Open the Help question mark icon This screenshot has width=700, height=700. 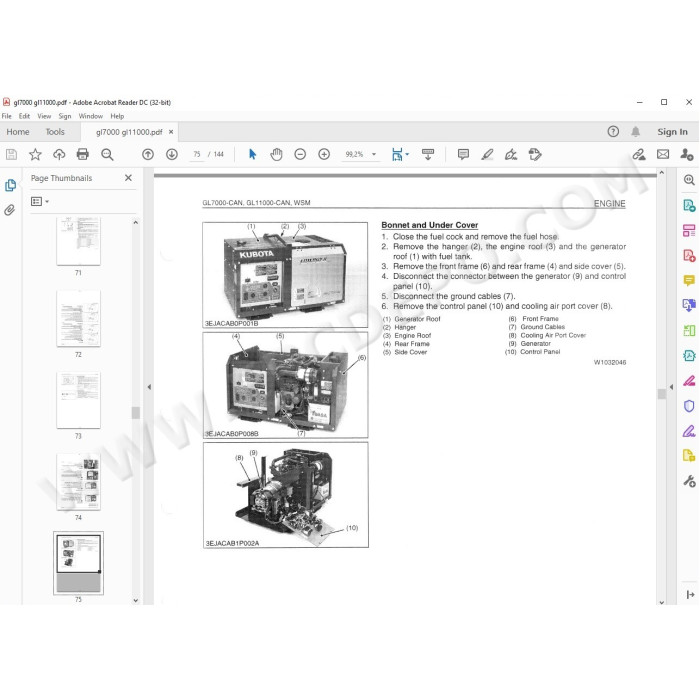(613, 131)
